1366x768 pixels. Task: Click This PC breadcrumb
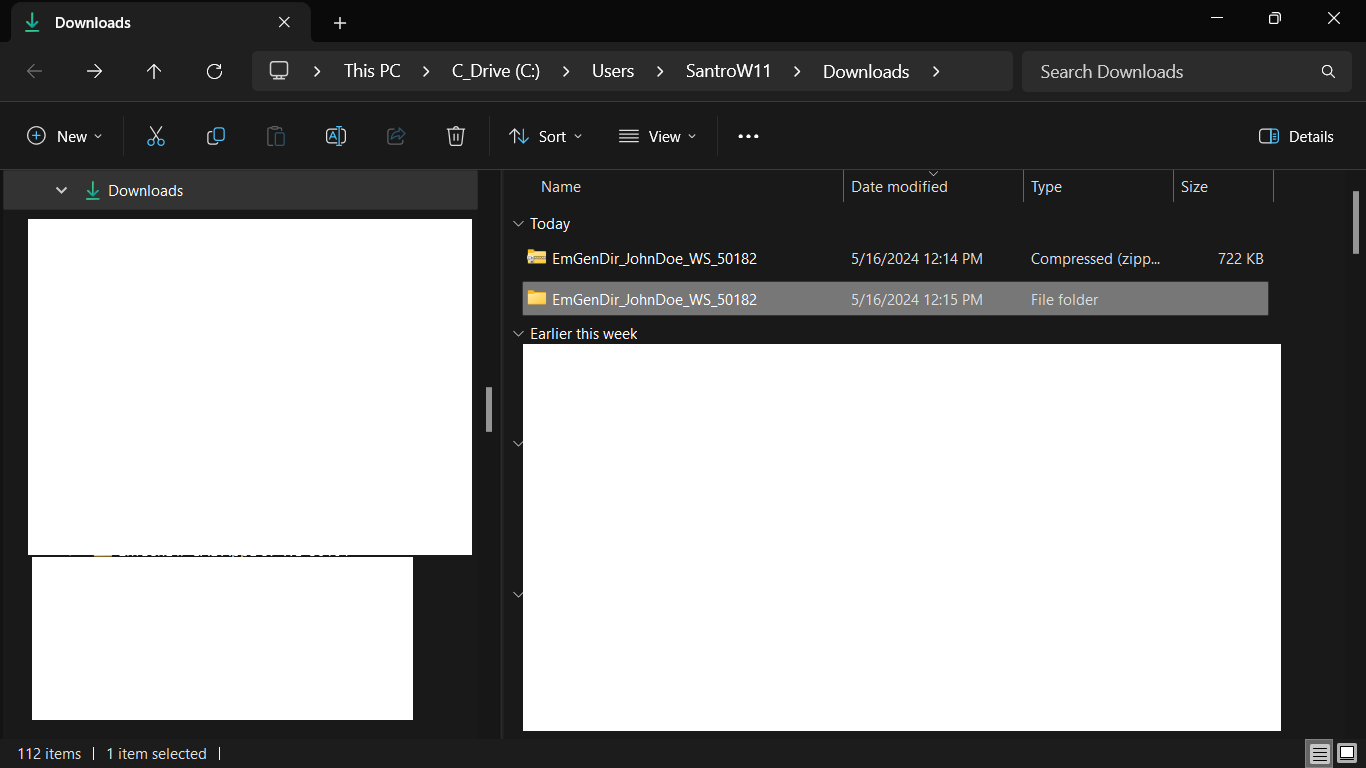click(x=372, y=71)
